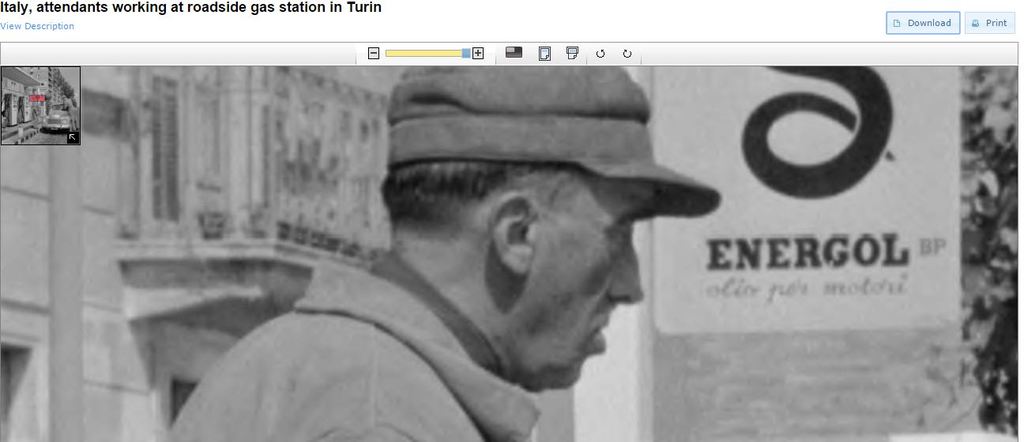Collapse navigator using its corner arrow
Viewport: 1024px width, 442px height.
[73, 137]
